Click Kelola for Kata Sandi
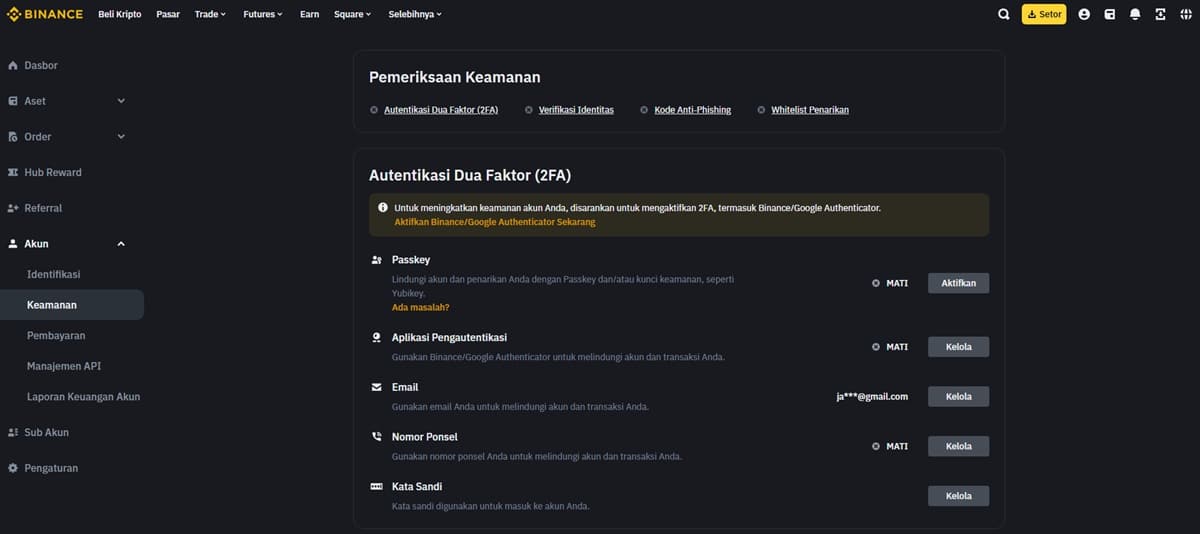This screenshot has width=1200, height=534. point(958,496)
